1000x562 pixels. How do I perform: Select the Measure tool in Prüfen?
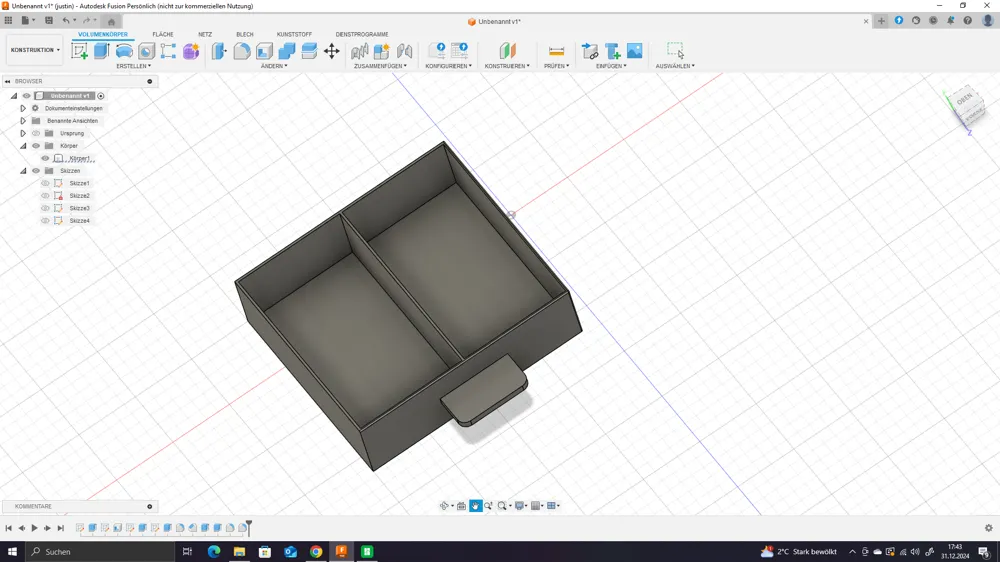[556, 51]
